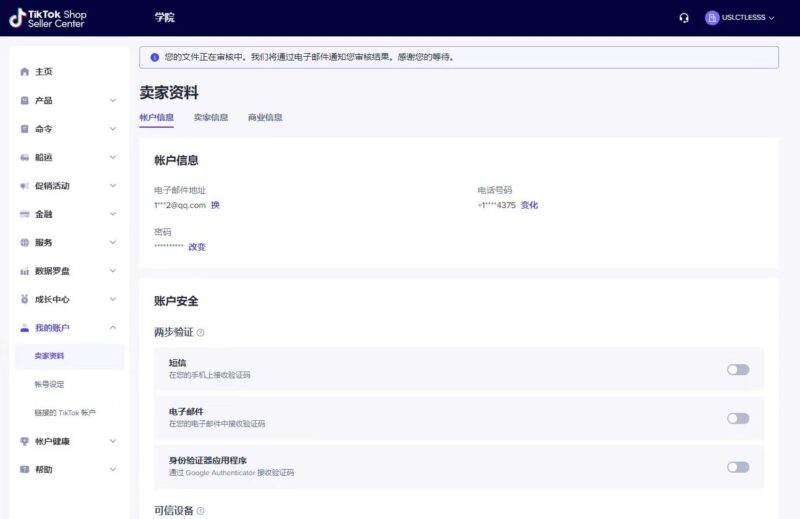Screen dimensions: 800x519
Task: Open 学院 in the top navigation
Action: 165,17
